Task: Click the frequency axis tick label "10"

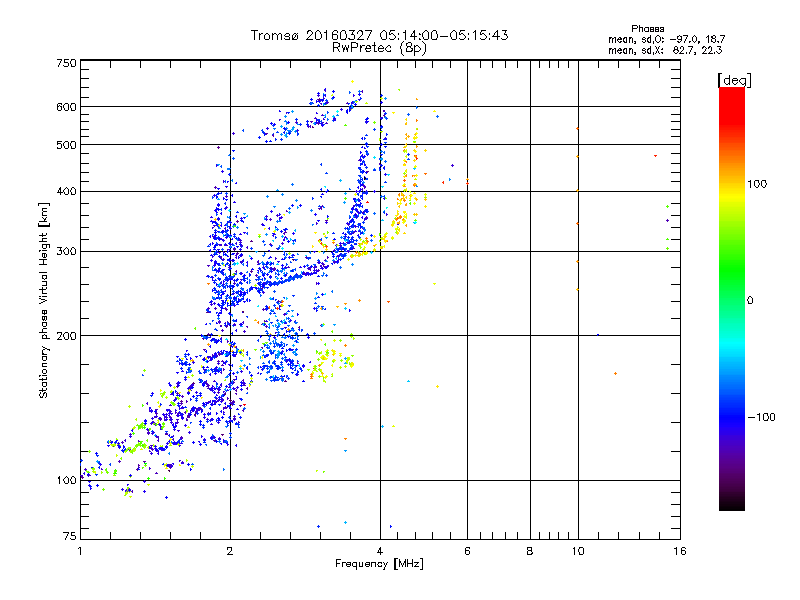Action: pyautogui.click(x=578, y=551)
